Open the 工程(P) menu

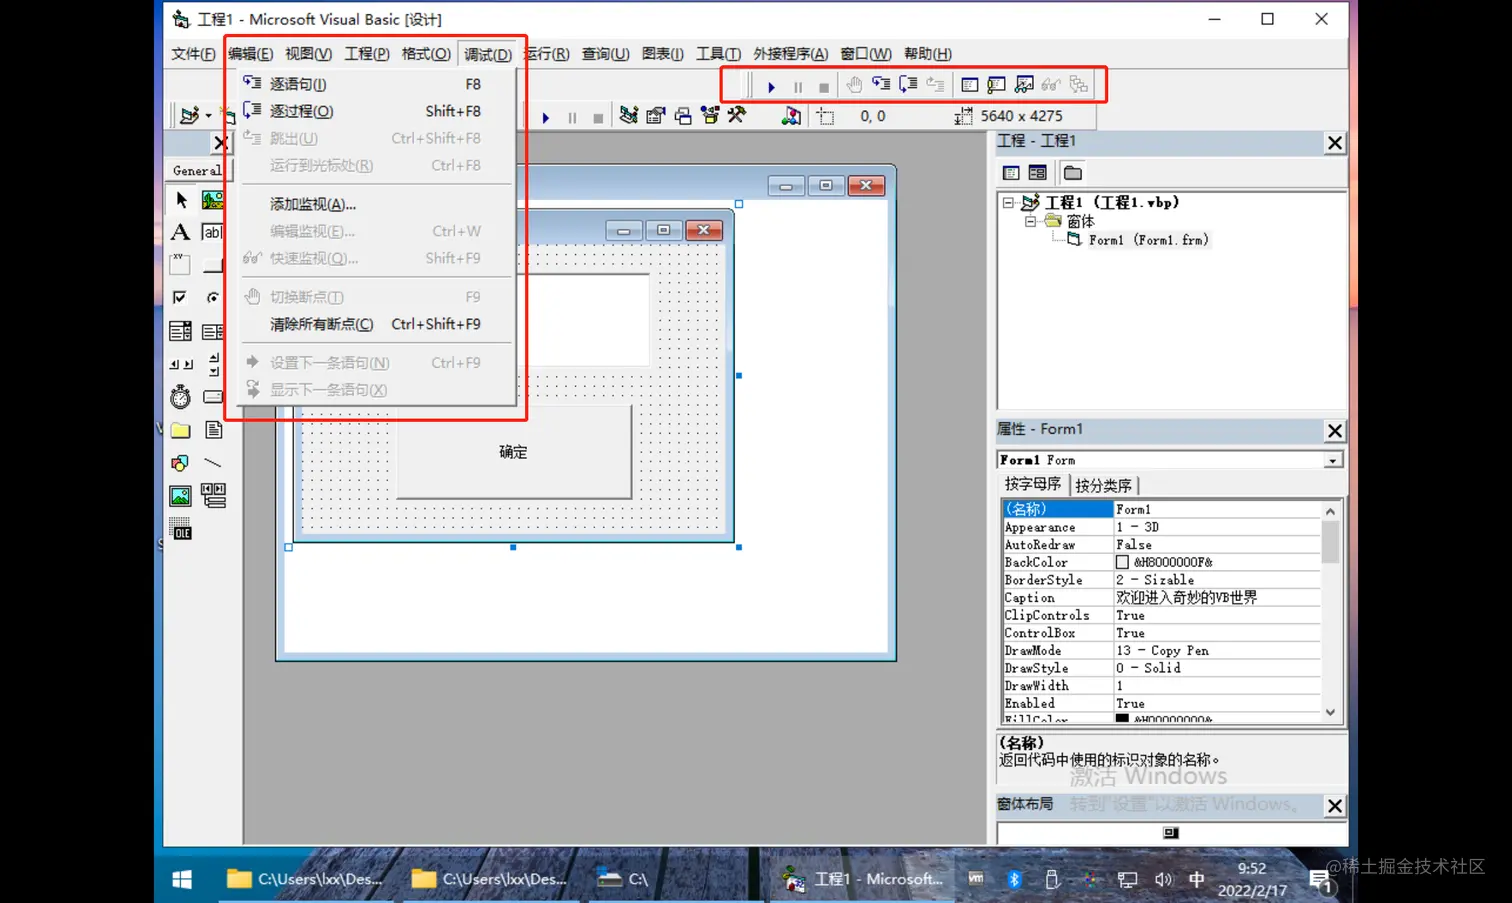coord(367,54)
